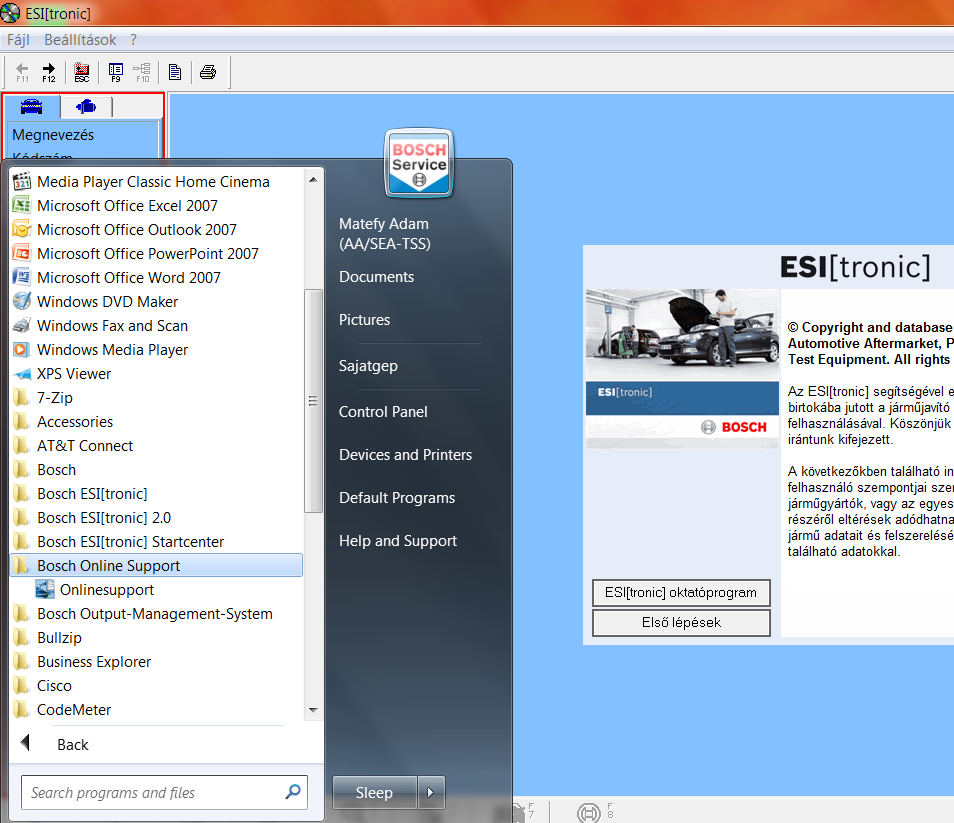
Task: Switch to the engine component tab
Action: tap(86, 107)
